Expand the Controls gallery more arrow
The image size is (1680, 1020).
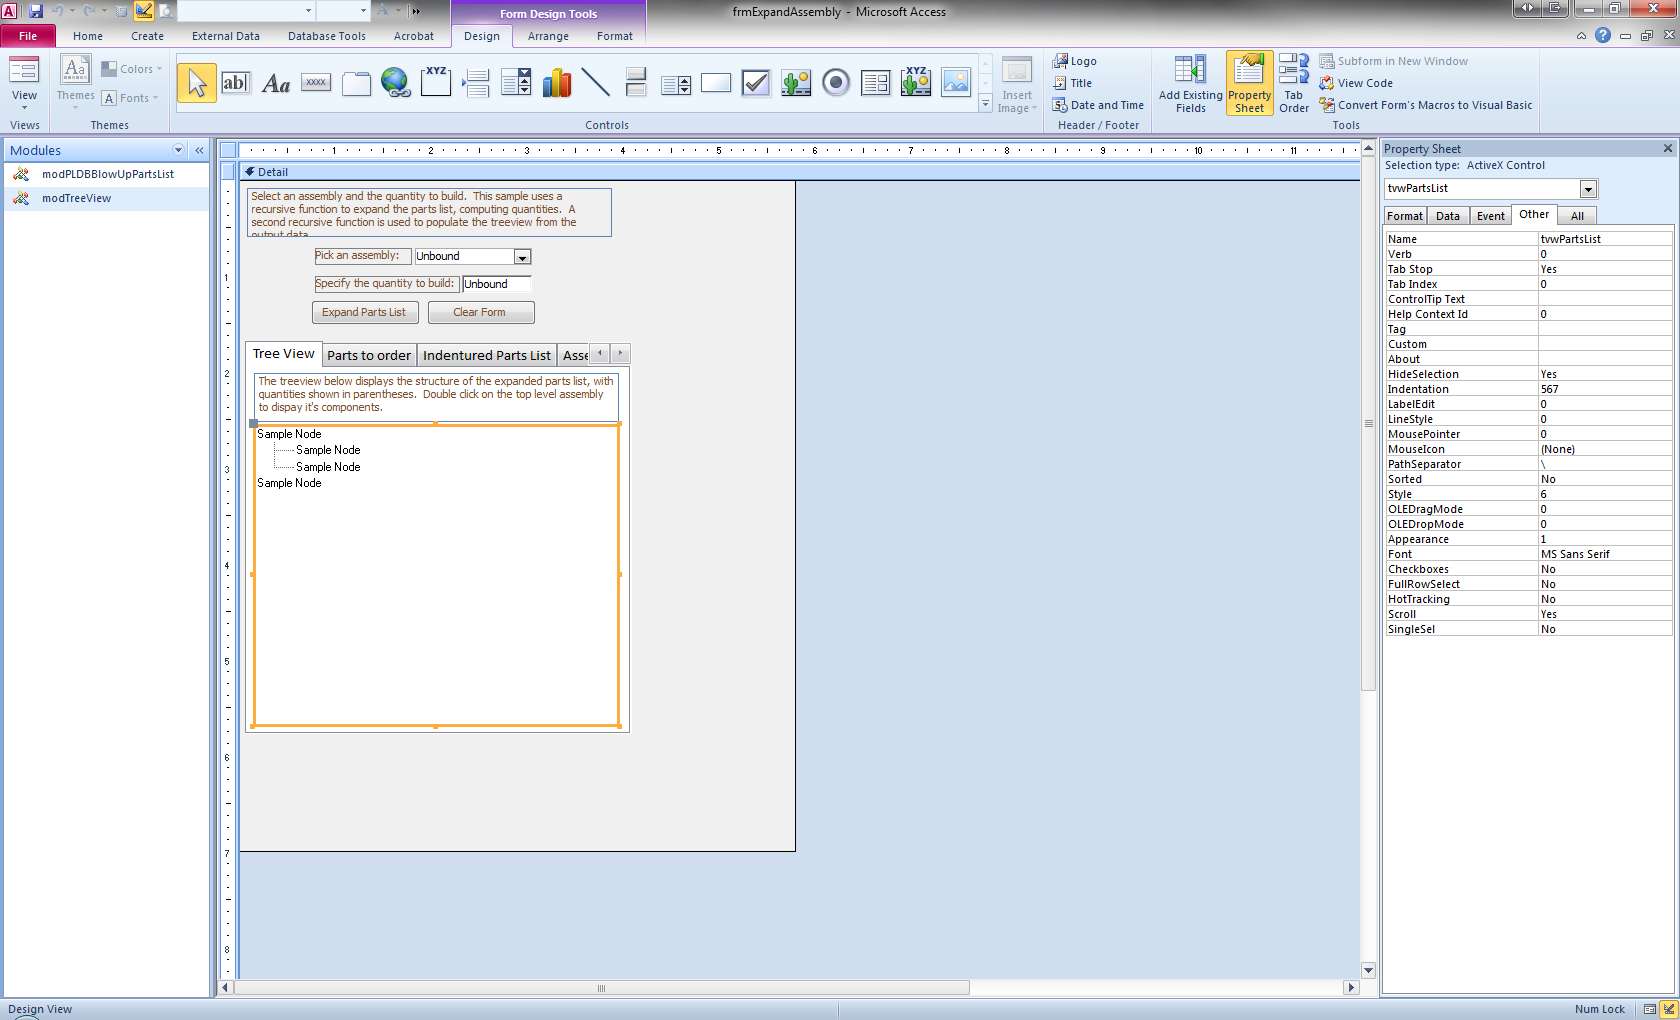coord(985,104)
